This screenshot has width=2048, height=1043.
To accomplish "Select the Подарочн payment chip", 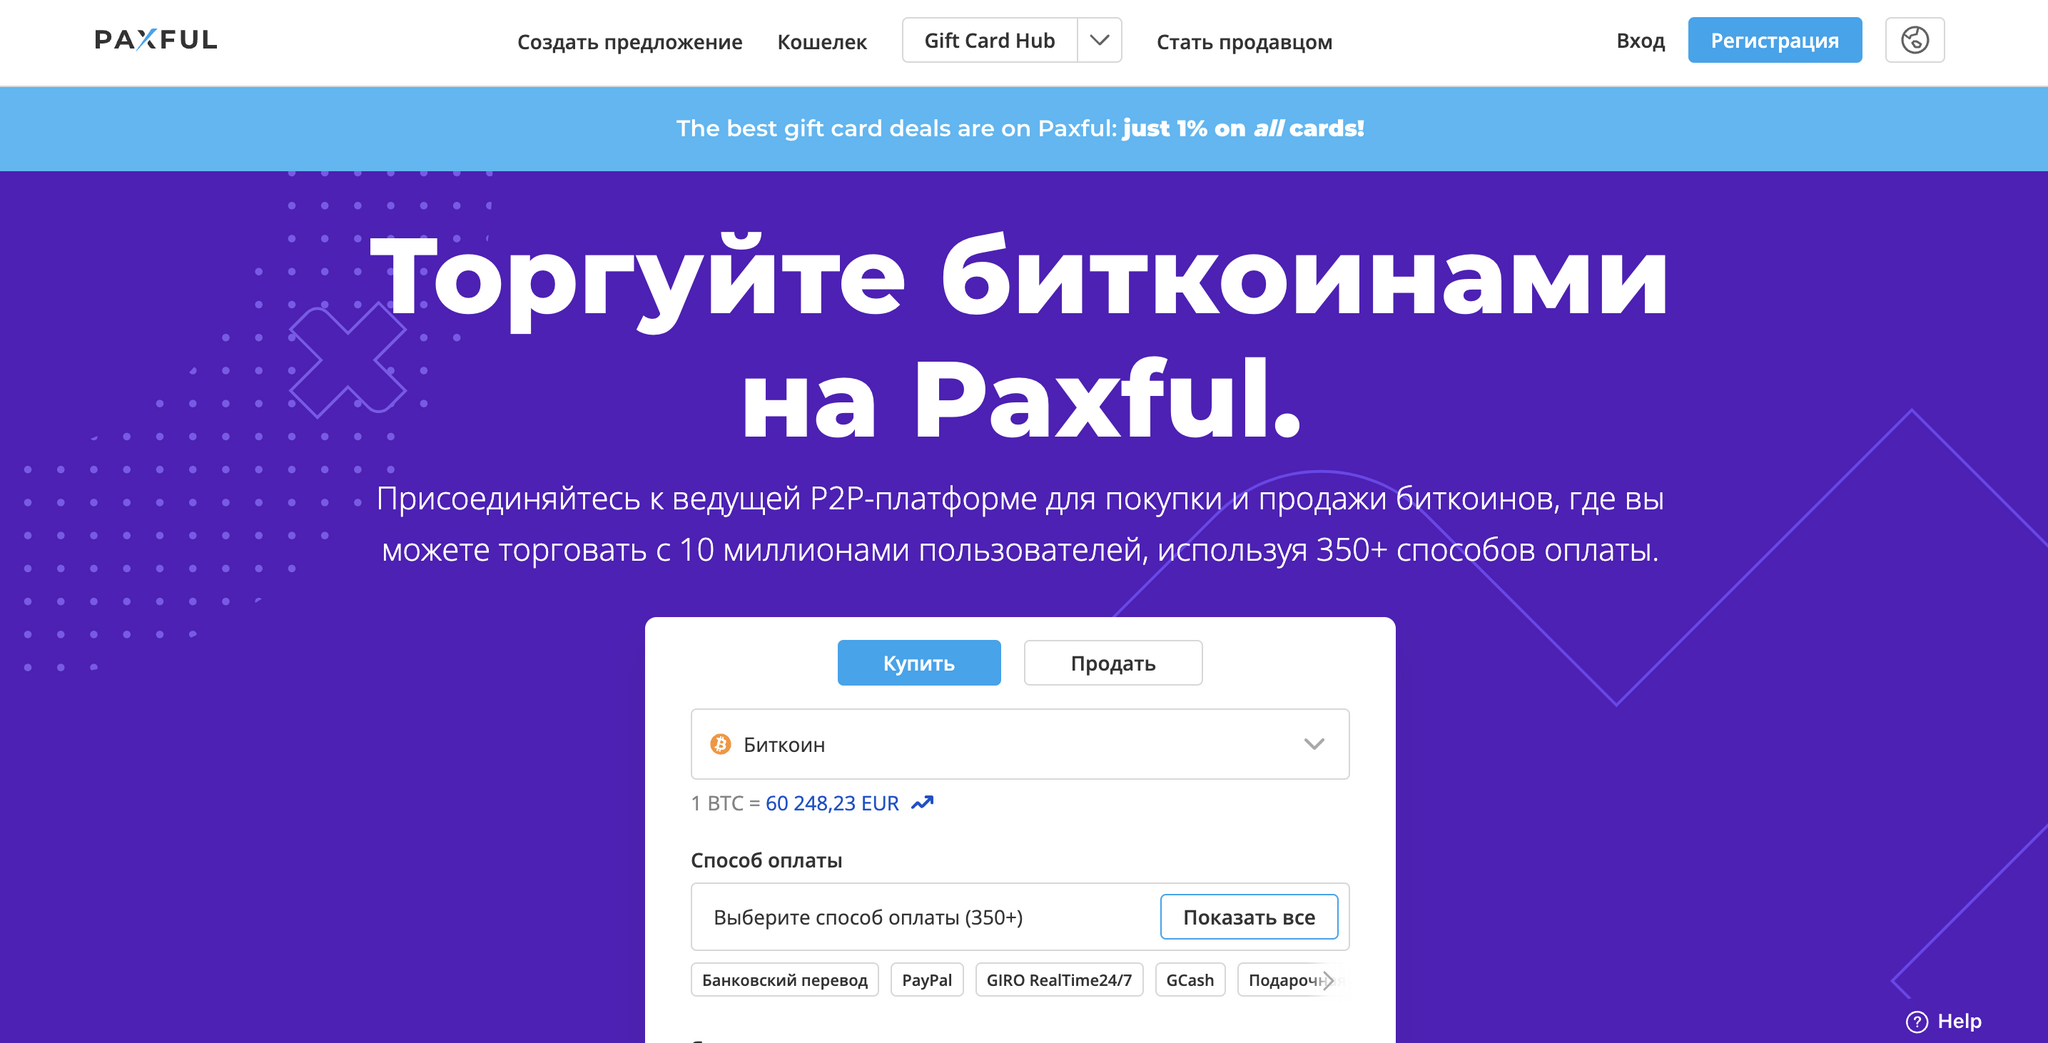I will [x=1285, y=980].
